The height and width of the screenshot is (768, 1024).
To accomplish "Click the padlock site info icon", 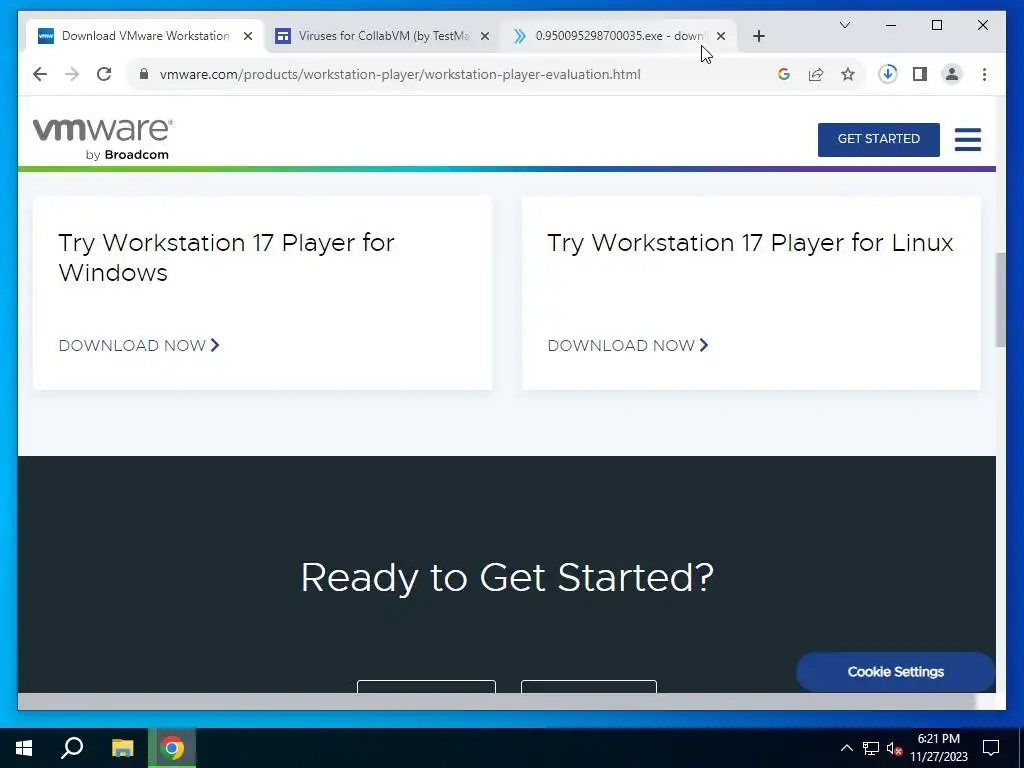I will click(x=144, y=74).
